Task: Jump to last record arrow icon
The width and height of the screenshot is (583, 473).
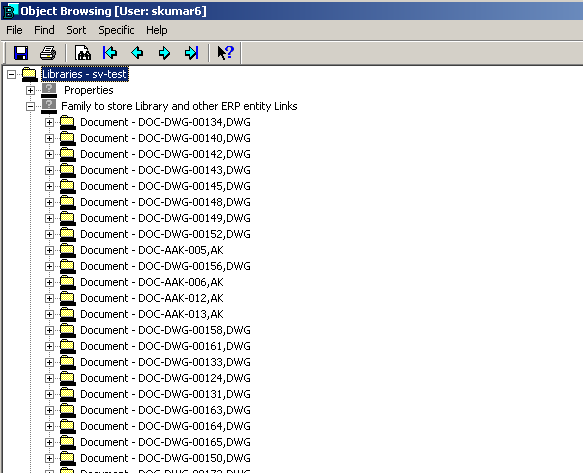Action: (192, 53)
